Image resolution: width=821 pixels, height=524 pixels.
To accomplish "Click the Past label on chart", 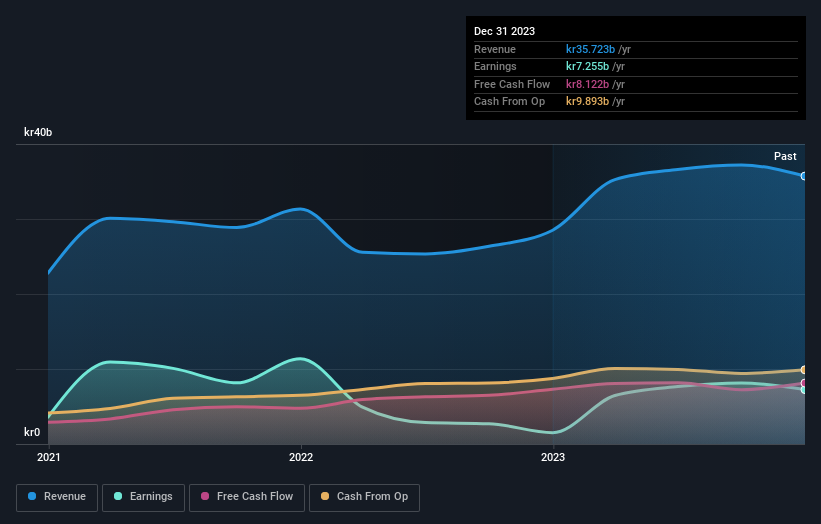I will click(785, 156).
